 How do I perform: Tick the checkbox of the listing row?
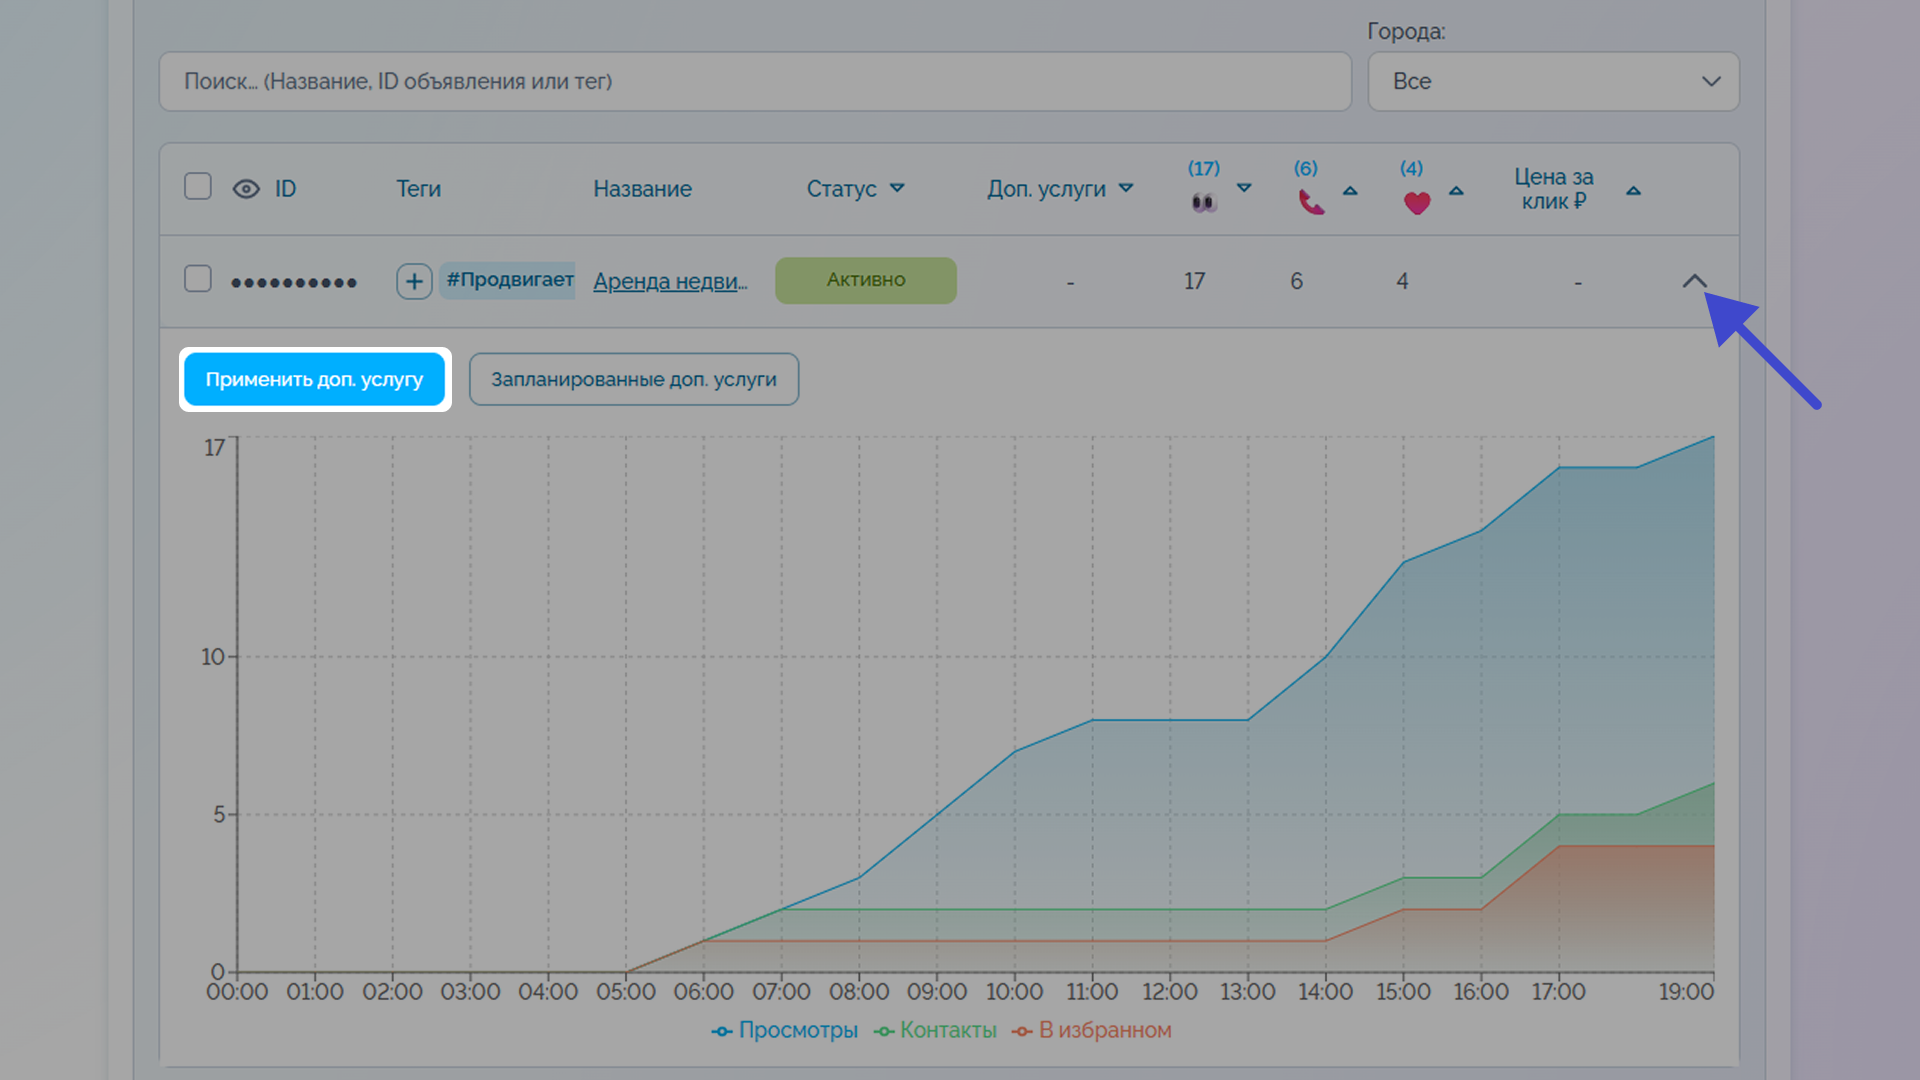click(x=198, y=278)
